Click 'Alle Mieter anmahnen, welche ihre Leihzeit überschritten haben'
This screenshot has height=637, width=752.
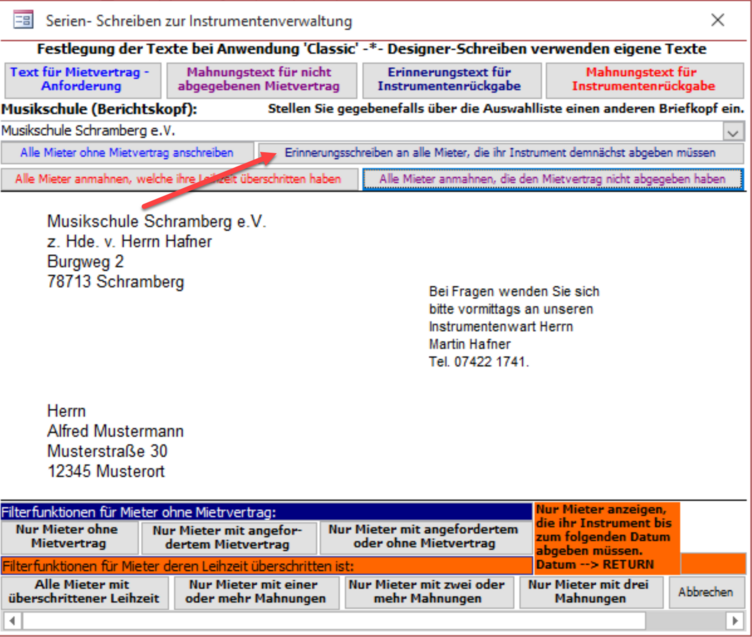click(x=179, y=178)
